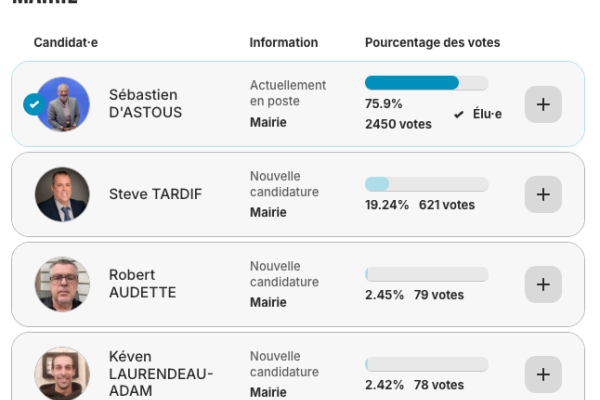
Task: Click the blue elected checkmark badge on Sébastien's photo
Action: point(33,104)
